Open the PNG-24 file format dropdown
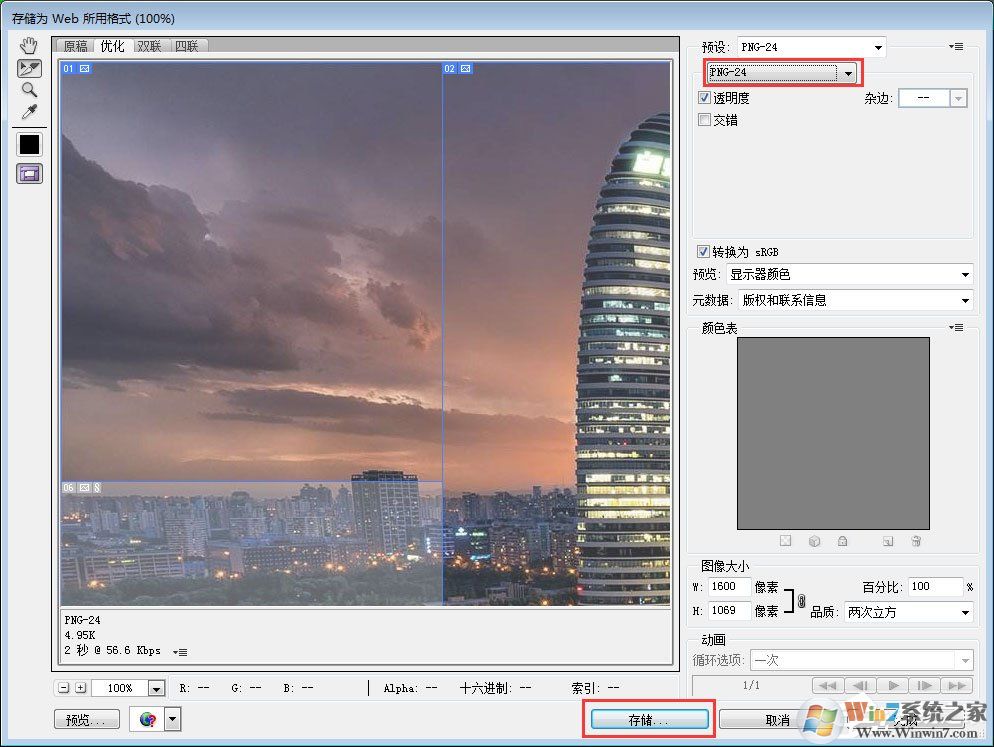The image size is (994, 747). tap(782, 73)
